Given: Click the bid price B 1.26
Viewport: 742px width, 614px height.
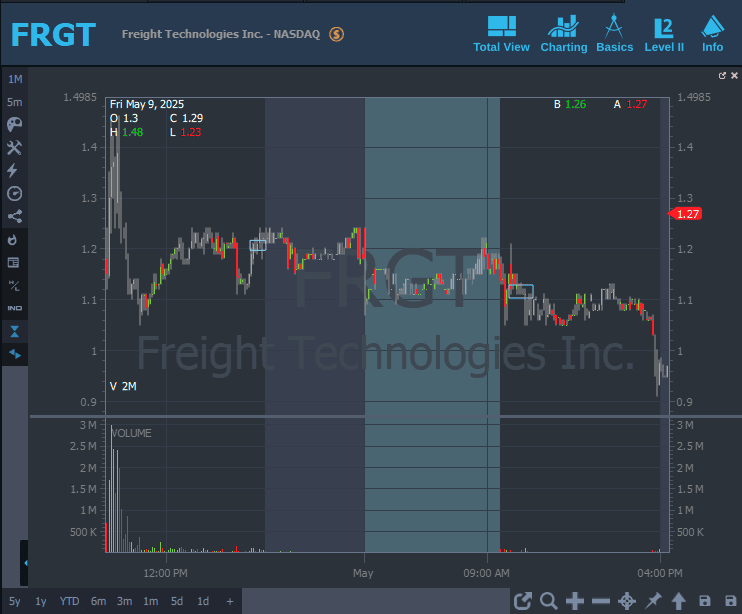Looking at the screenshot, I should pos(570,104).
